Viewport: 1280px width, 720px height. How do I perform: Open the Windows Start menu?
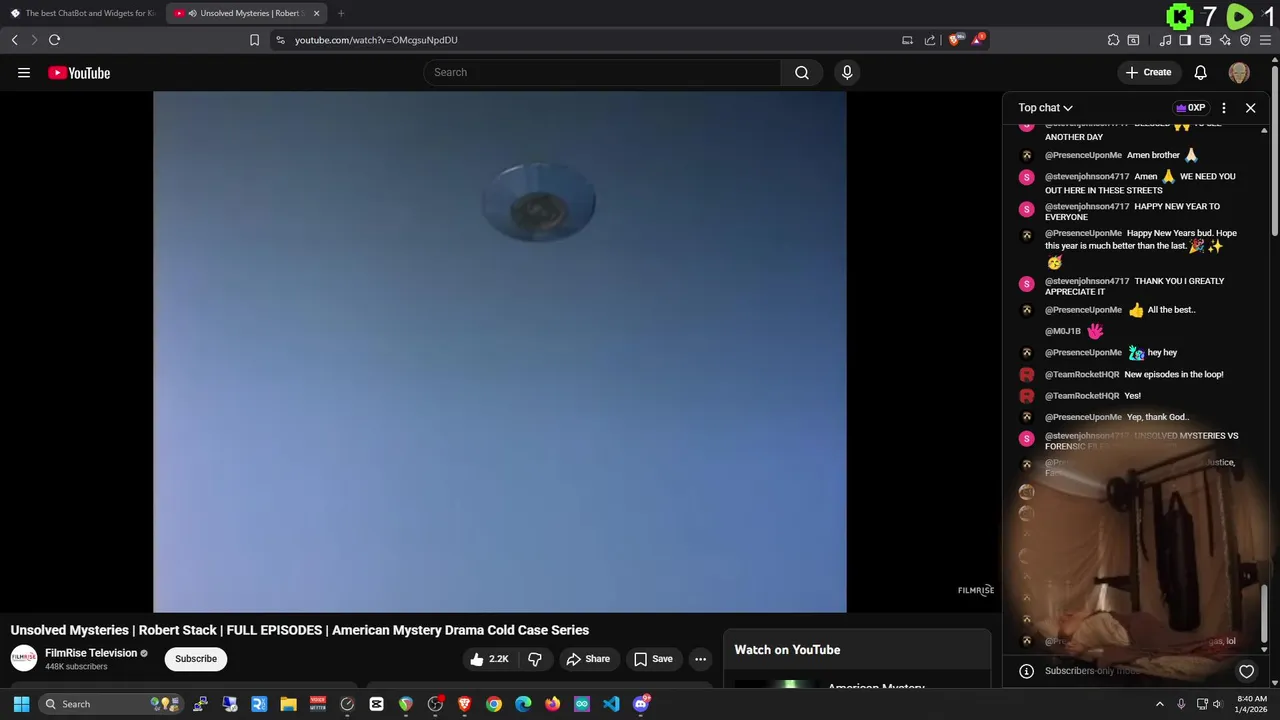coord(21,704)
